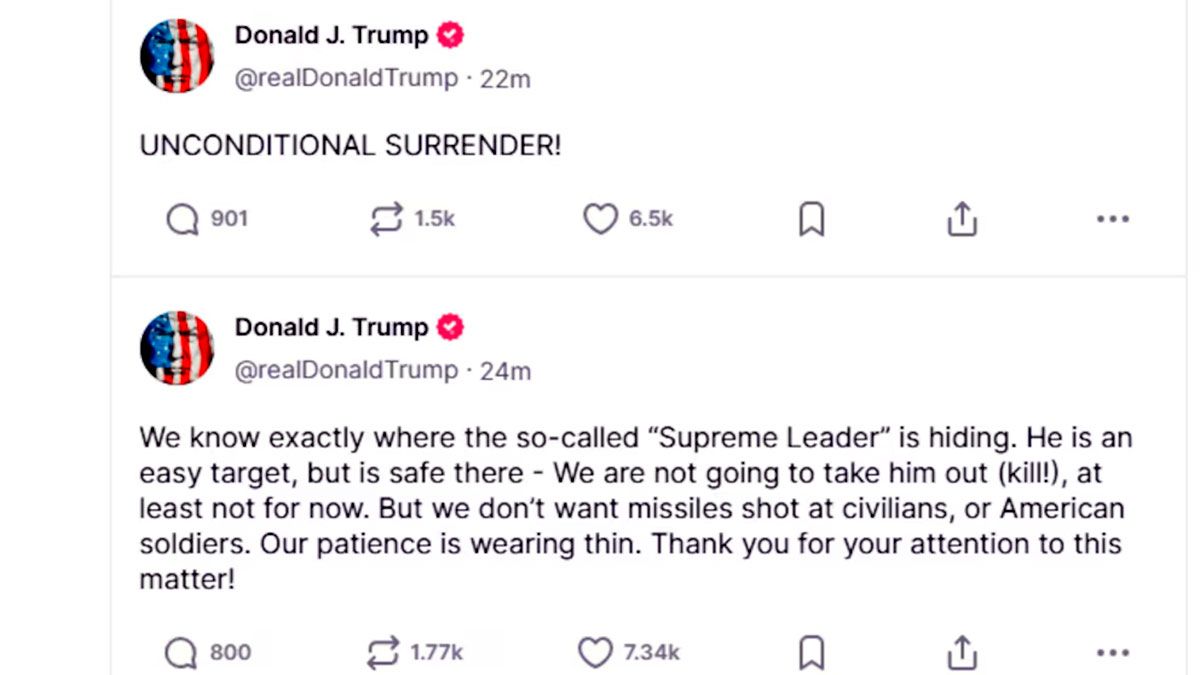The width and height of the screenshot is (1200, 675).
Task: Reply to the Supreme Leader post
Action: 182,653
